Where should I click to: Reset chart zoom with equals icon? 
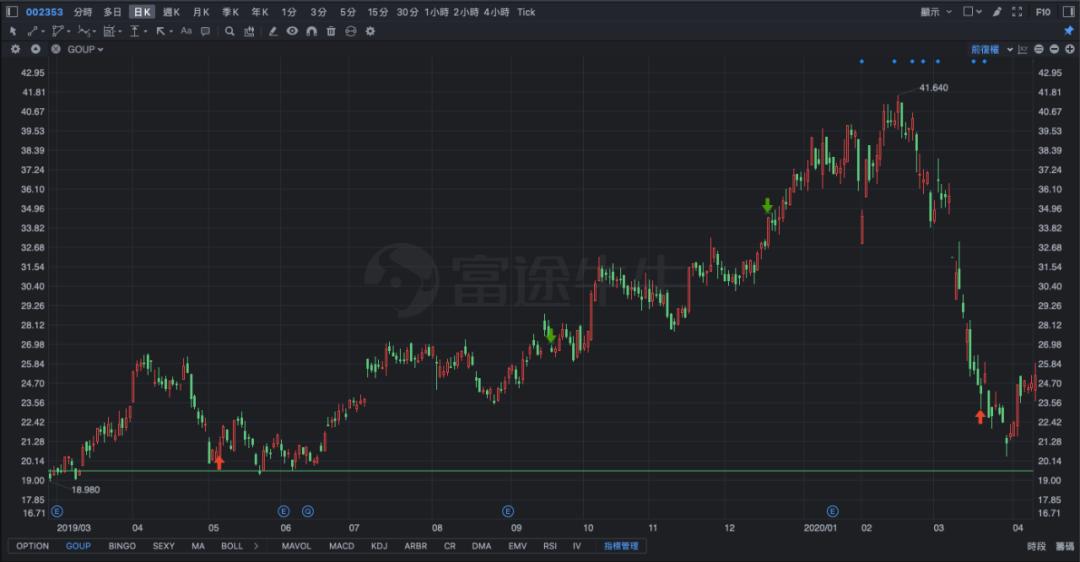(1039, 49)
